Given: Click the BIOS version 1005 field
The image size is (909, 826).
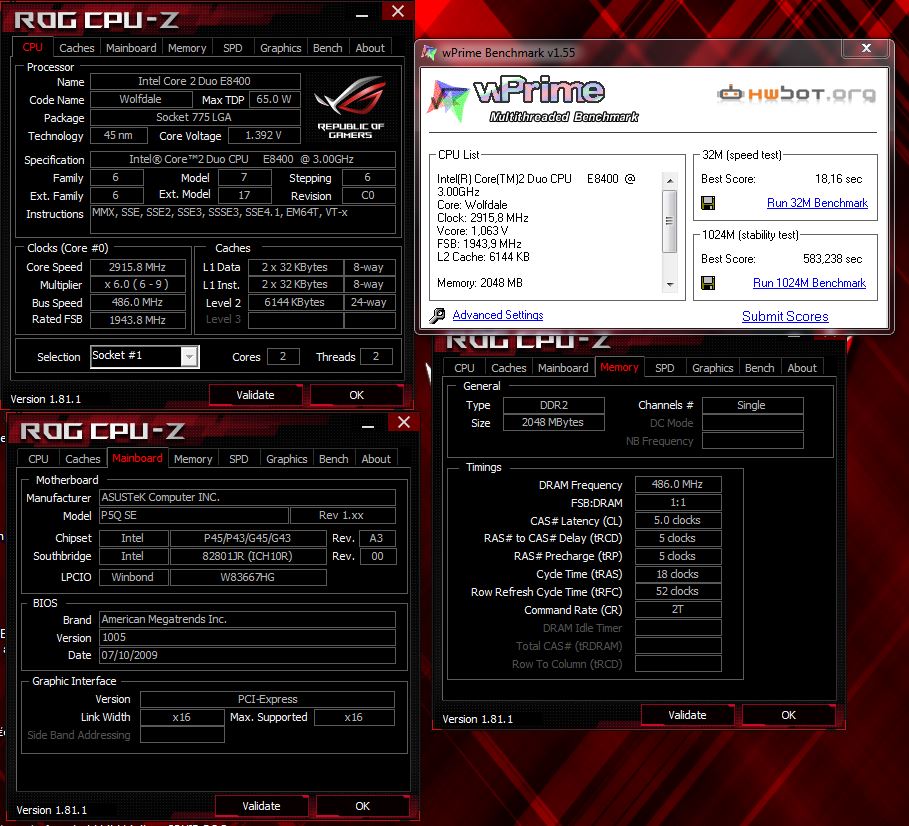Looking at the screenshot, I should [247, 638].
